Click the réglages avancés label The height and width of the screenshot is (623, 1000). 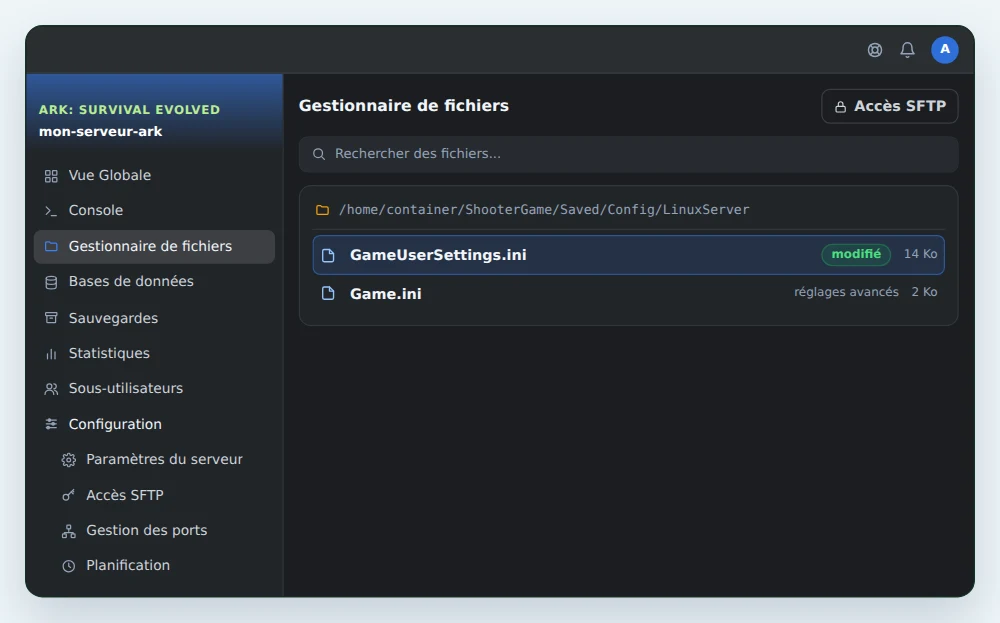pos(846,292)
